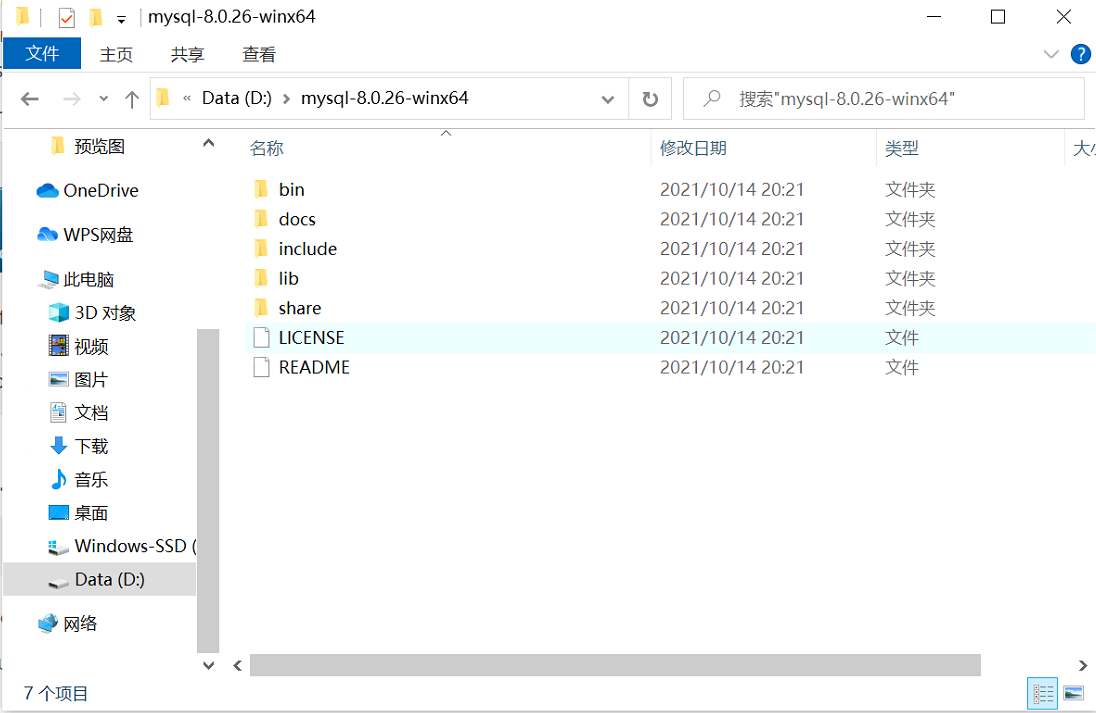Click the 图片 pictures icon
This screenshot has height=713, width=1096.
(x=59, y=380)
